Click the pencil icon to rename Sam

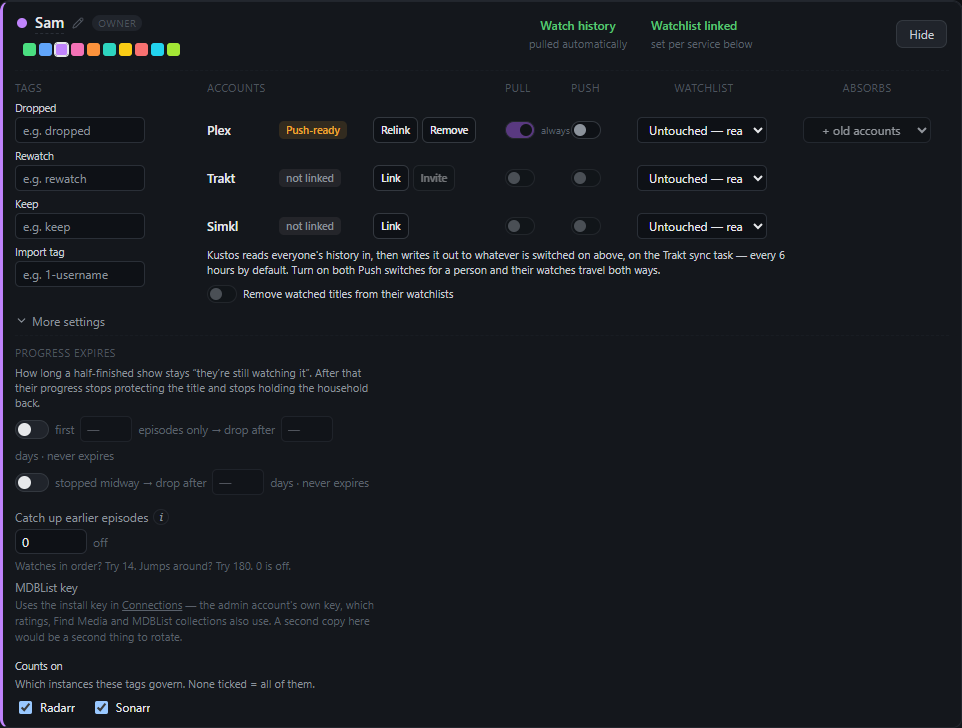pyautogui.click(x=78, y=23)
